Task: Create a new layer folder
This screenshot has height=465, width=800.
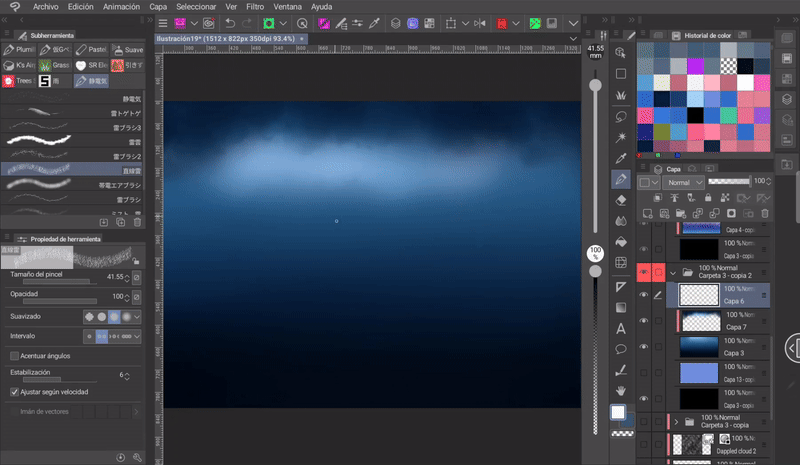Action: click(x=681, y=213)
